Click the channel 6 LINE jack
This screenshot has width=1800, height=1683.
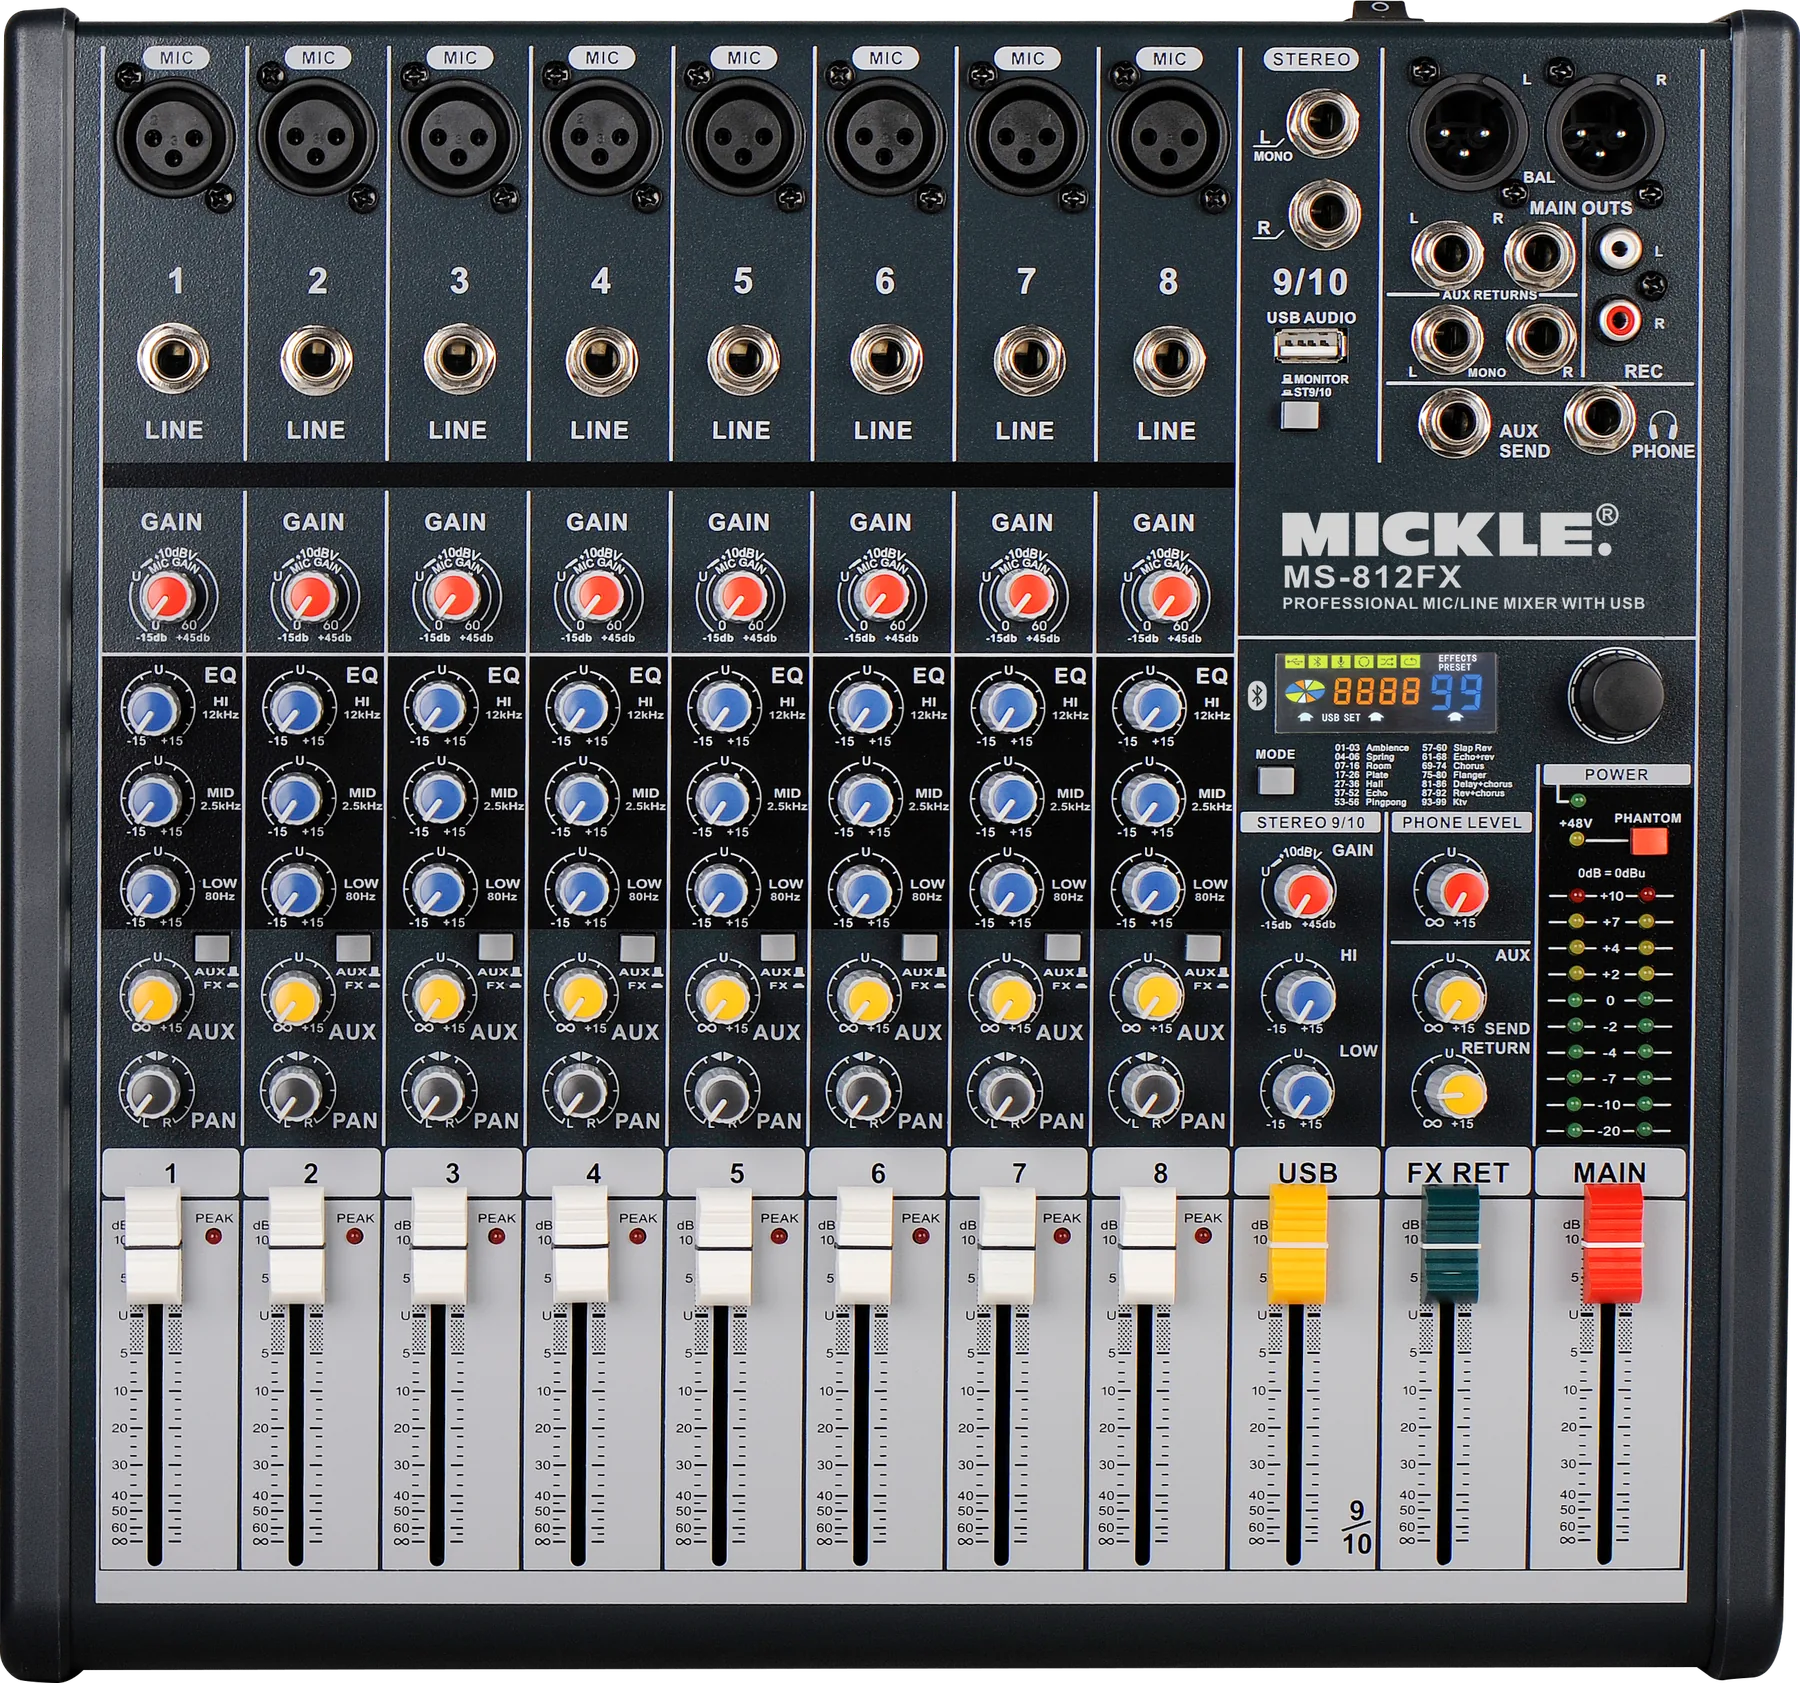[x=886, y=360]
